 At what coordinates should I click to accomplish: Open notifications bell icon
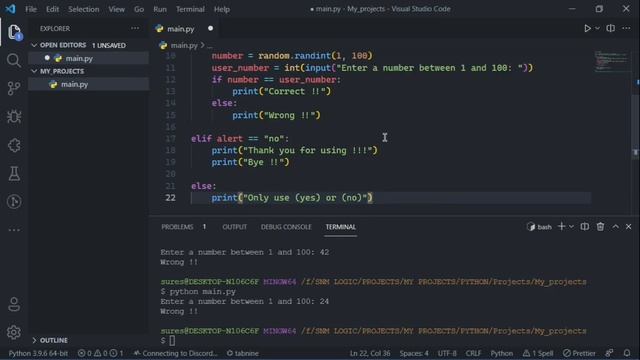click(627, 353)
